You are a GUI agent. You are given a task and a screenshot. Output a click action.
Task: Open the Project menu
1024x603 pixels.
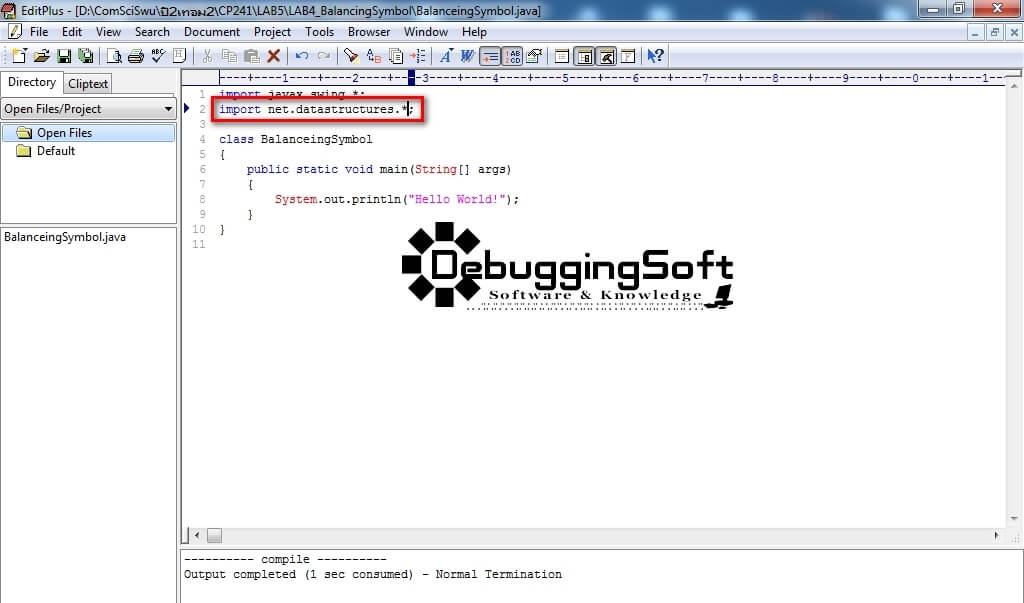point(272,32)
